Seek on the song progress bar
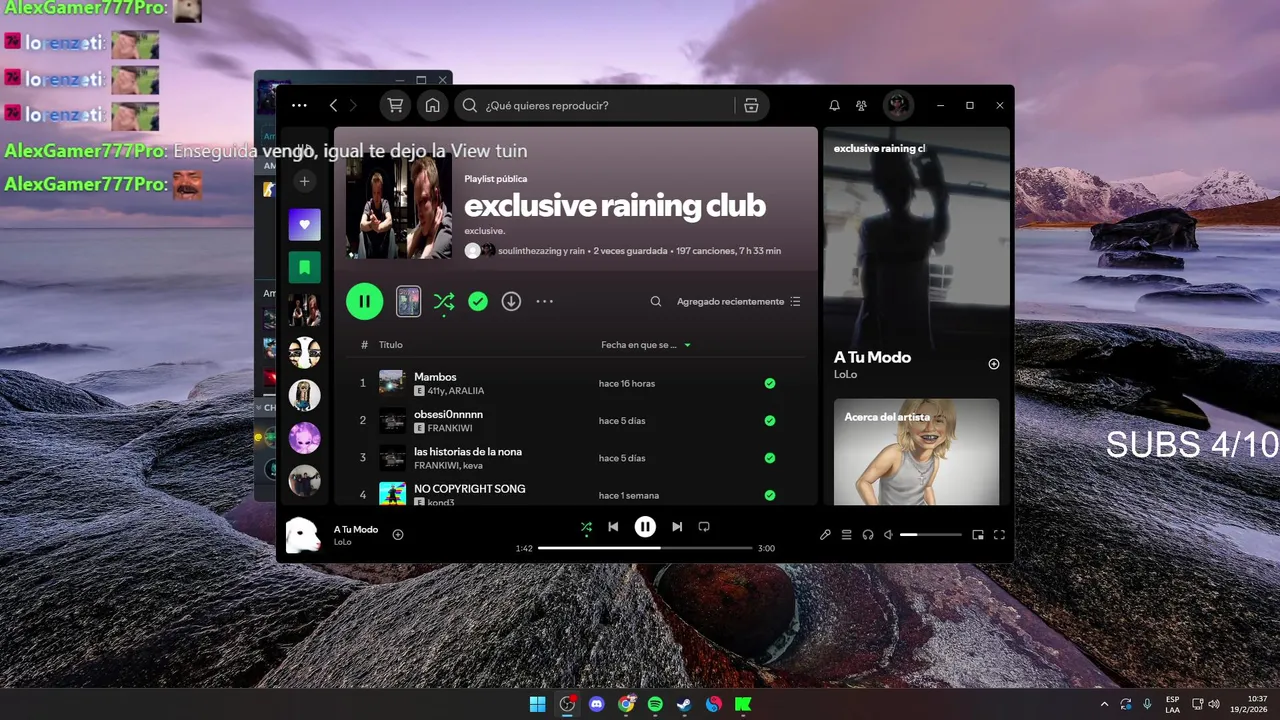 (x=645, y=548)
